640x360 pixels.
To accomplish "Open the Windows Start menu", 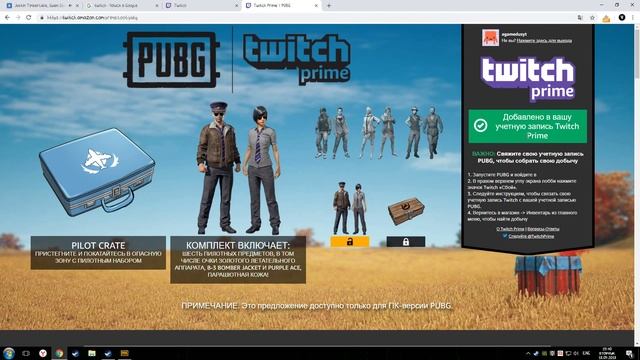I will (x=9, y=353).
